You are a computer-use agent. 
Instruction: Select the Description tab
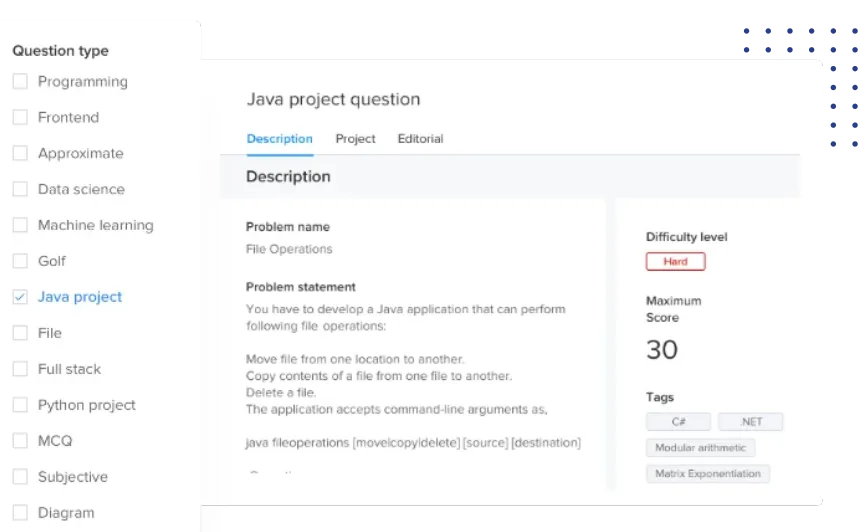click(x=280, y=138)
